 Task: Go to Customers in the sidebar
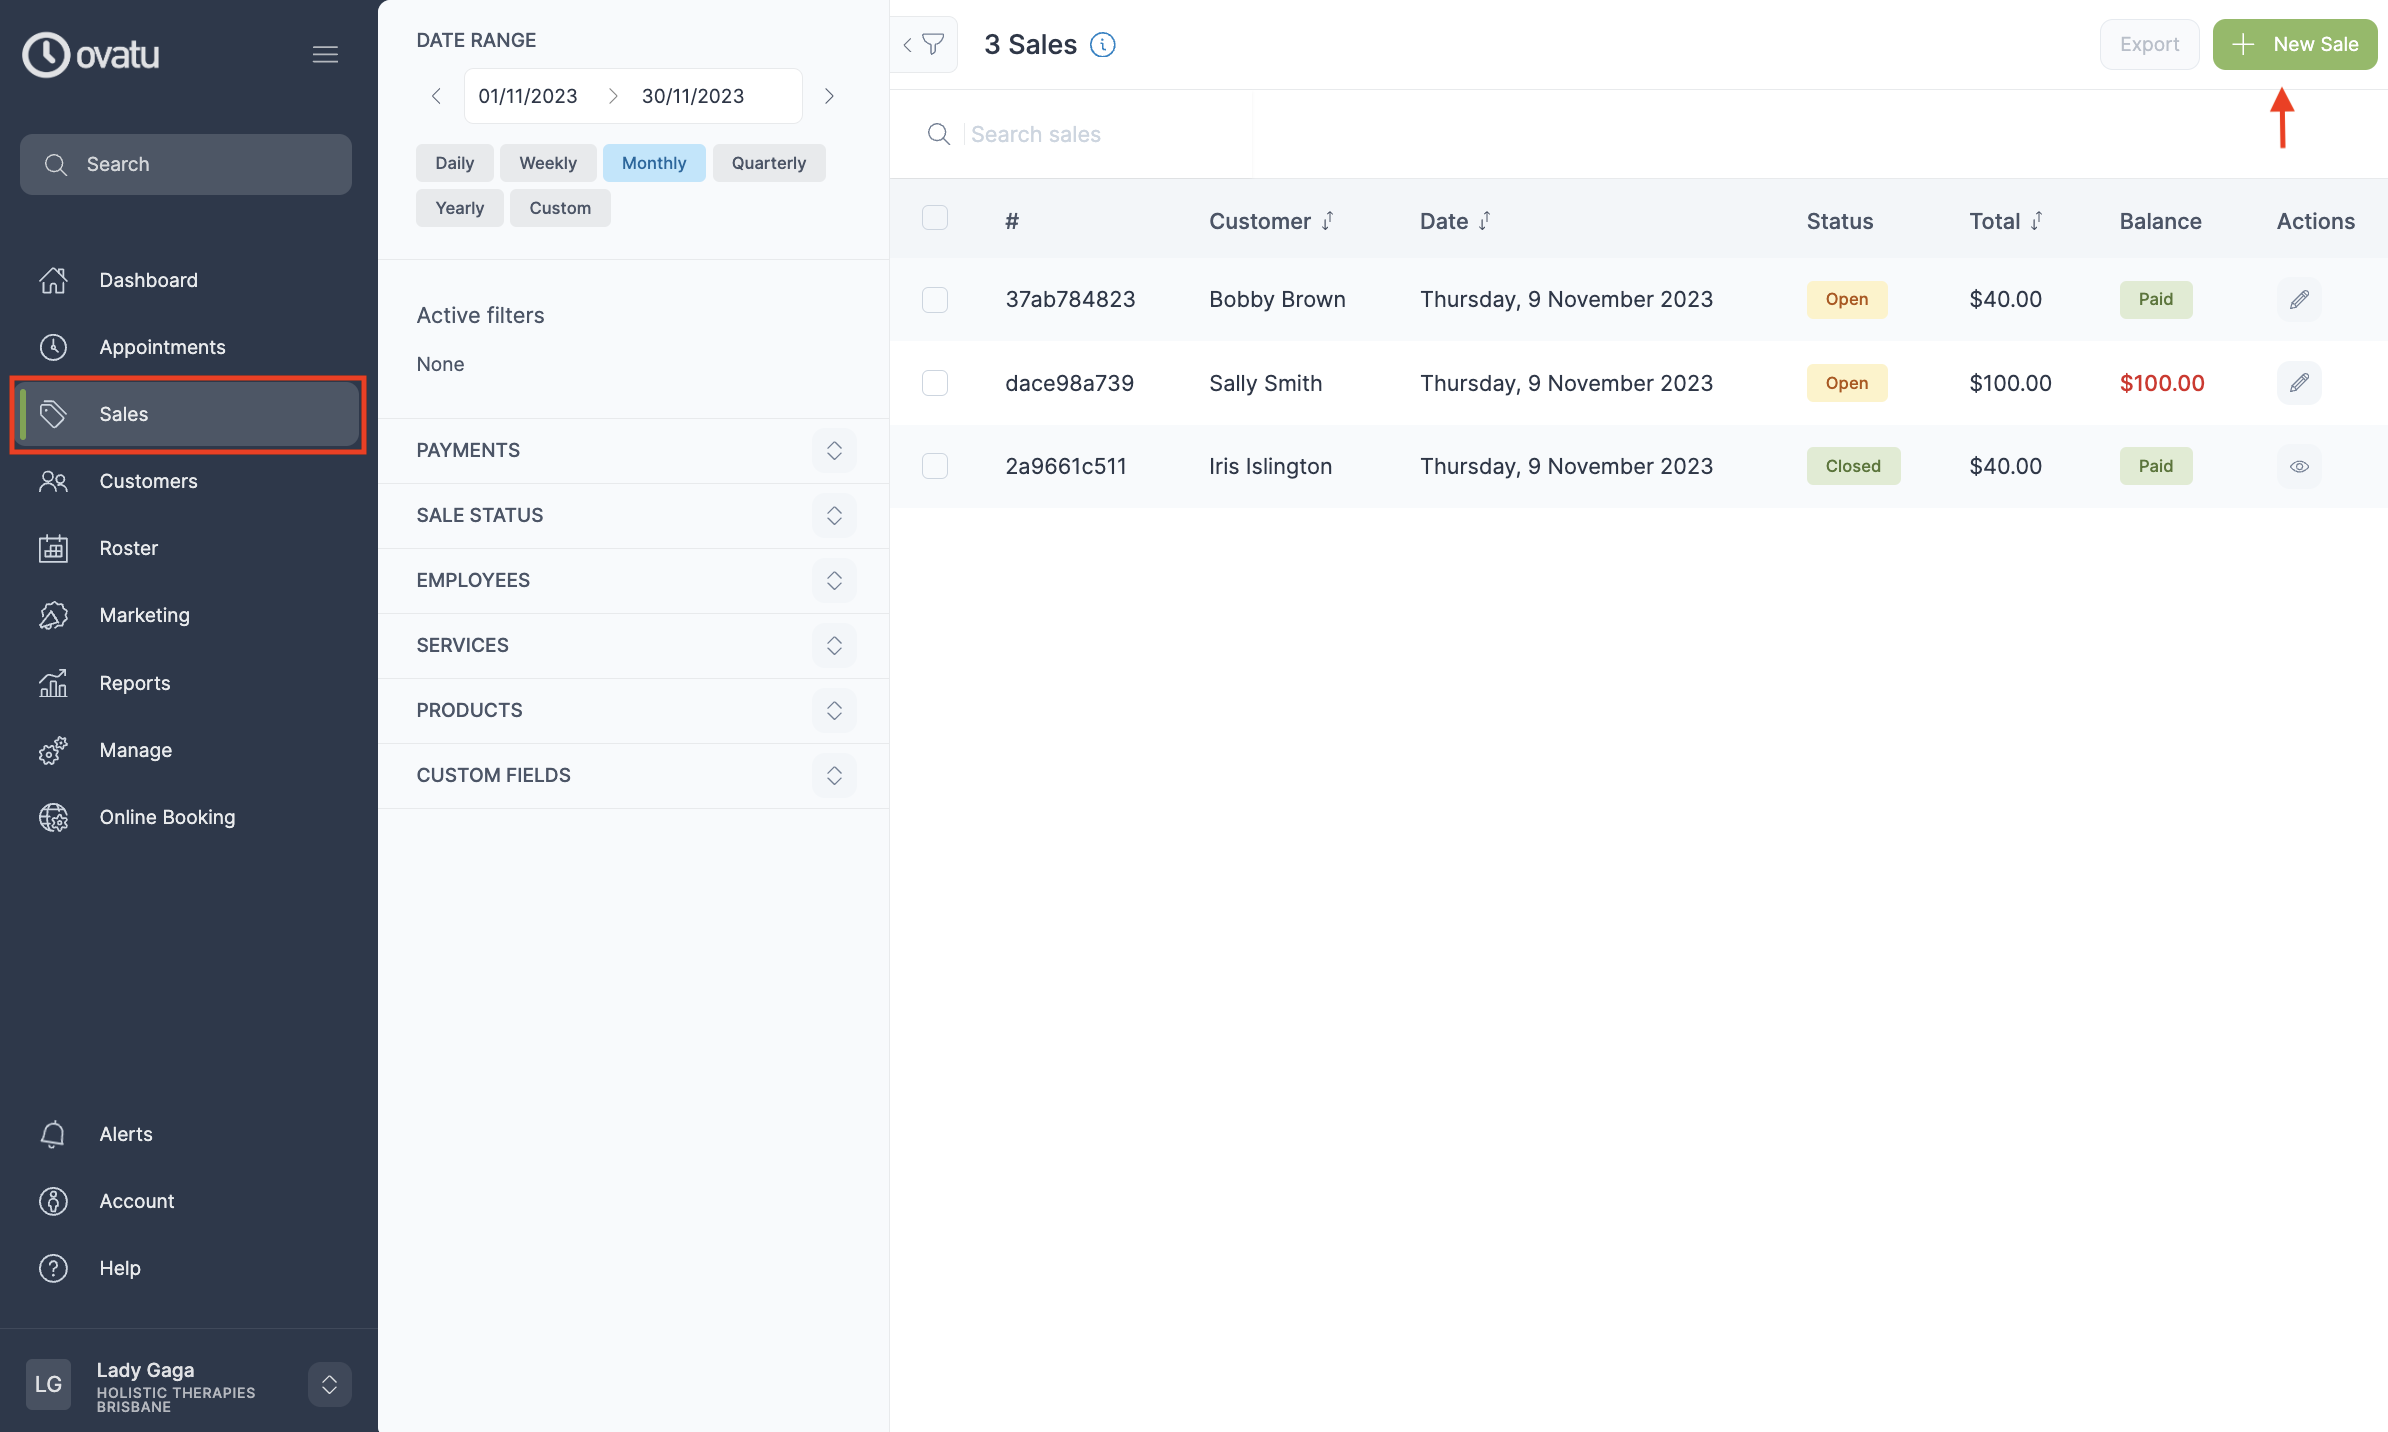(x=148, y=481)
